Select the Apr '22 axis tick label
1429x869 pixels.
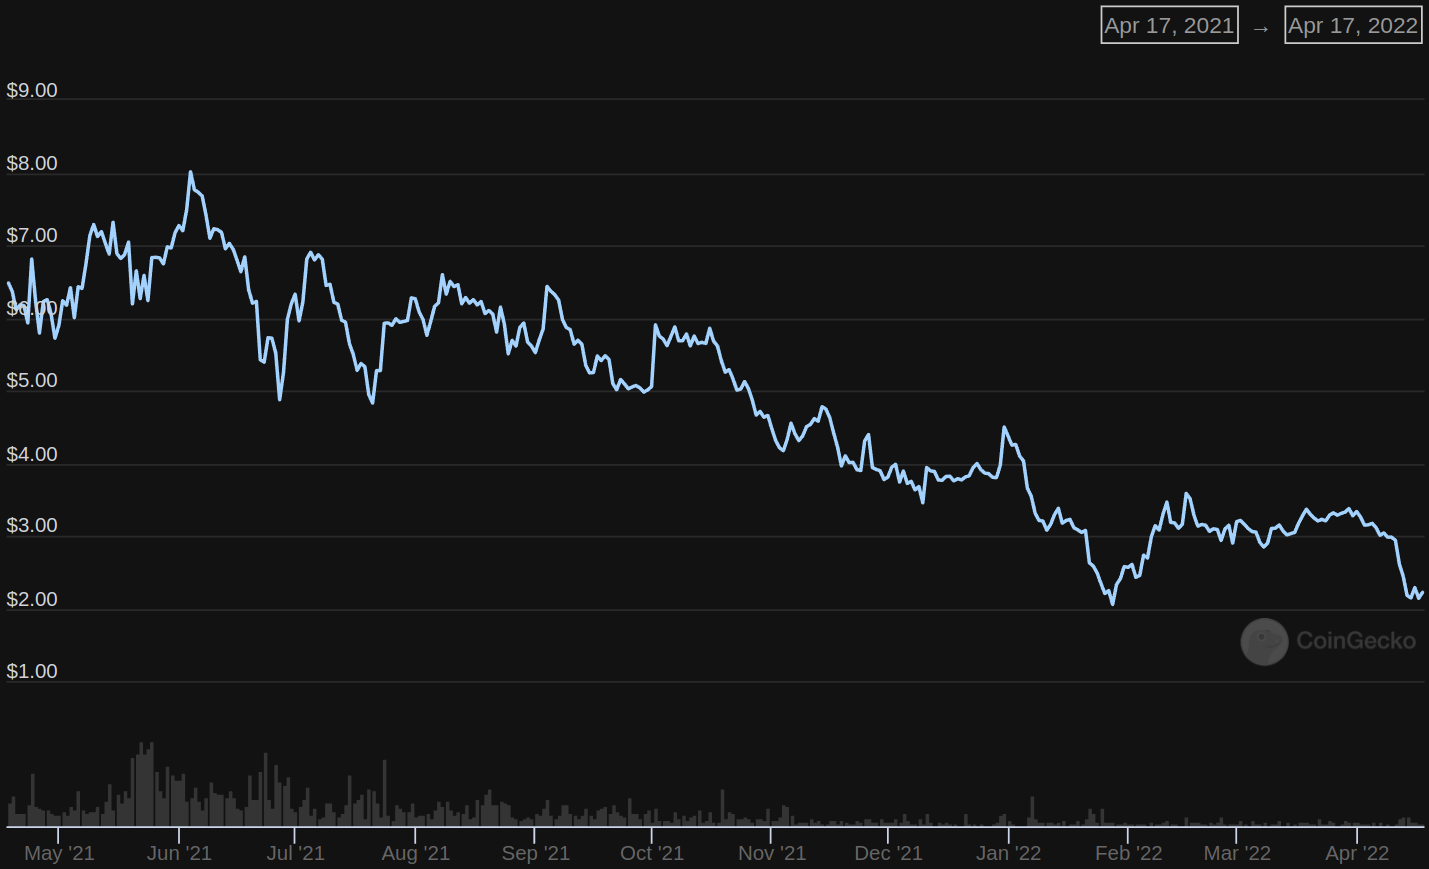point(1356,853)
